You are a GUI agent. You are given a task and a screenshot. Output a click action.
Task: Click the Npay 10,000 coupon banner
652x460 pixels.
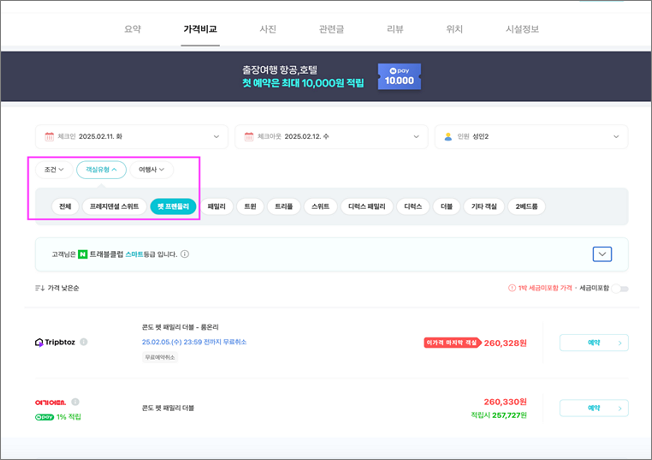(399, 77)
